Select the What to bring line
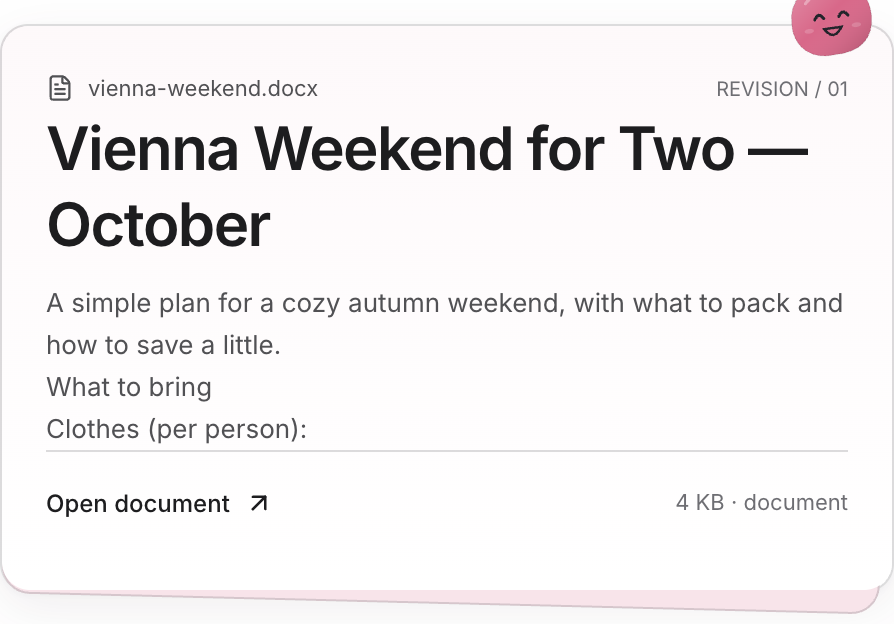This screenshot has height=624, width=894. coord(129,387)
